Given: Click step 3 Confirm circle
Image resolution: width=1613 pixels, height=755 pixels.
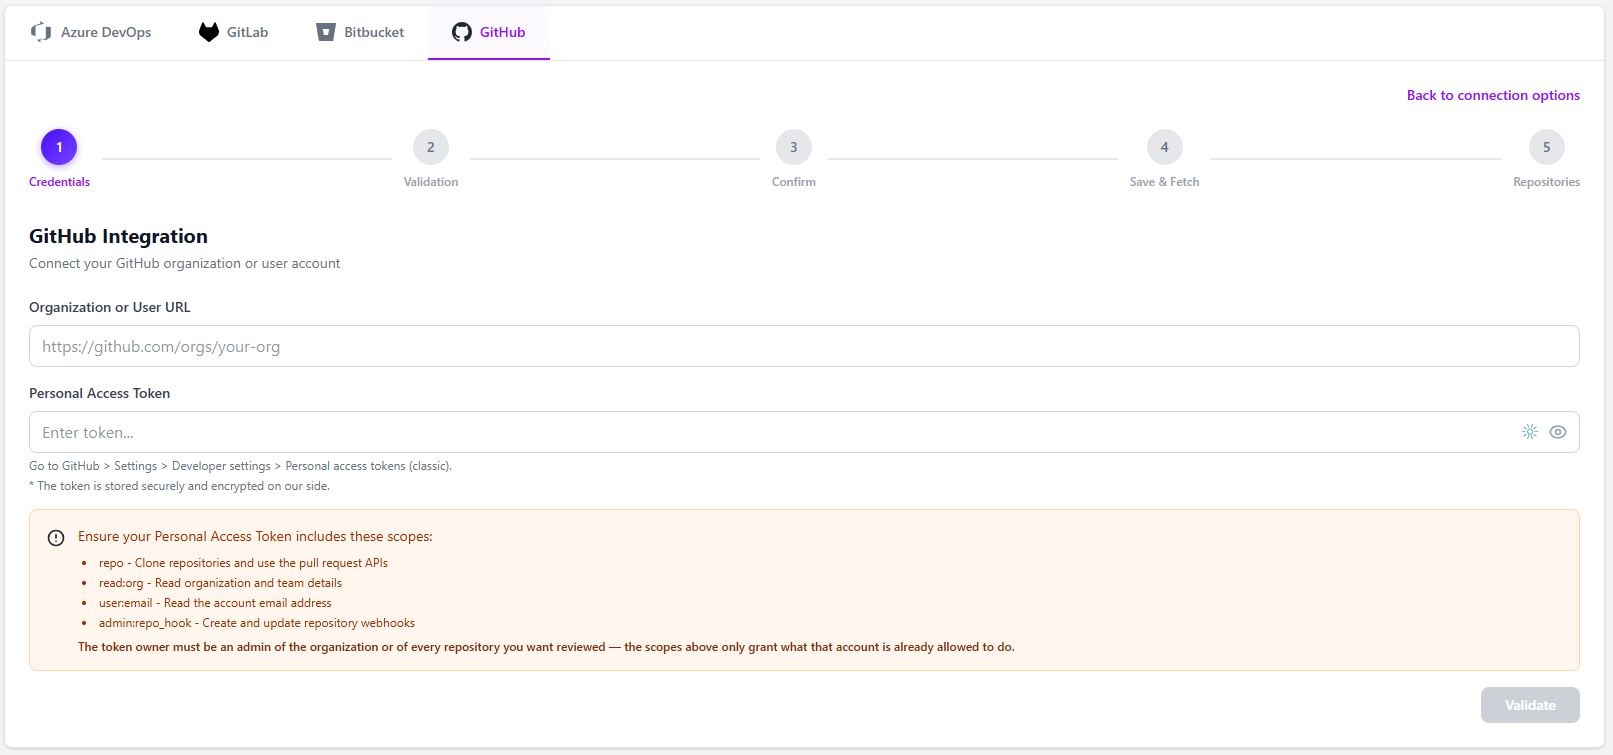Looking at the screenshot, I should tap(794, 147).
